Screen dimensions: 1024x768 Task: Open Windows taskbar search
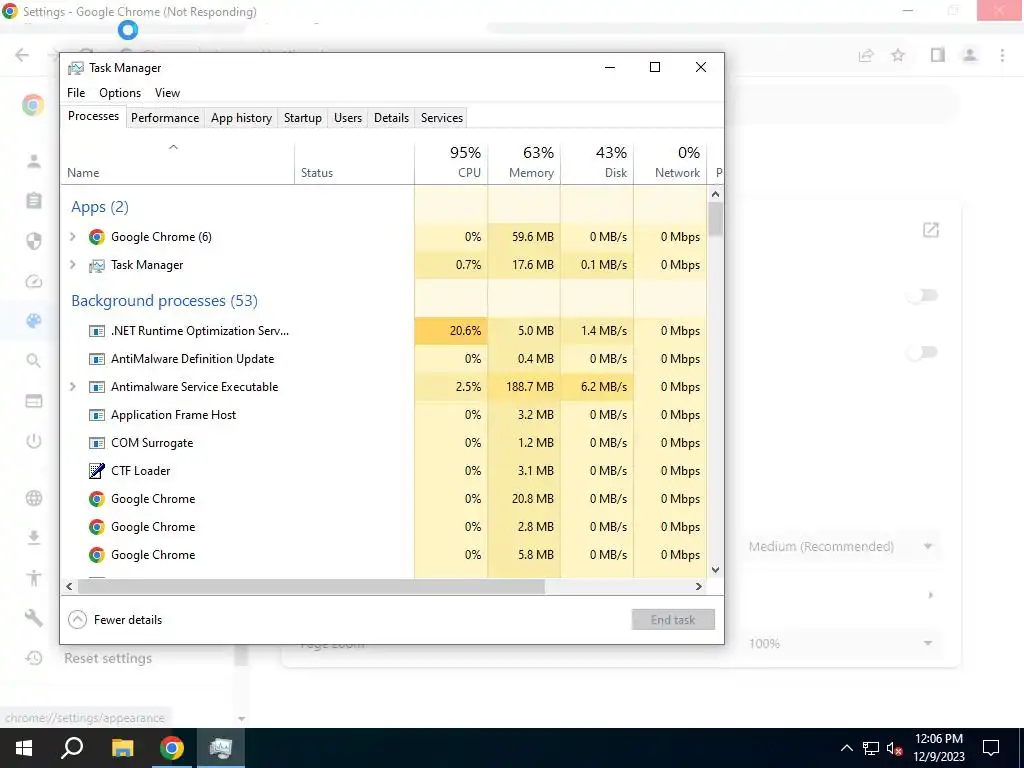(x=72, y=748)
